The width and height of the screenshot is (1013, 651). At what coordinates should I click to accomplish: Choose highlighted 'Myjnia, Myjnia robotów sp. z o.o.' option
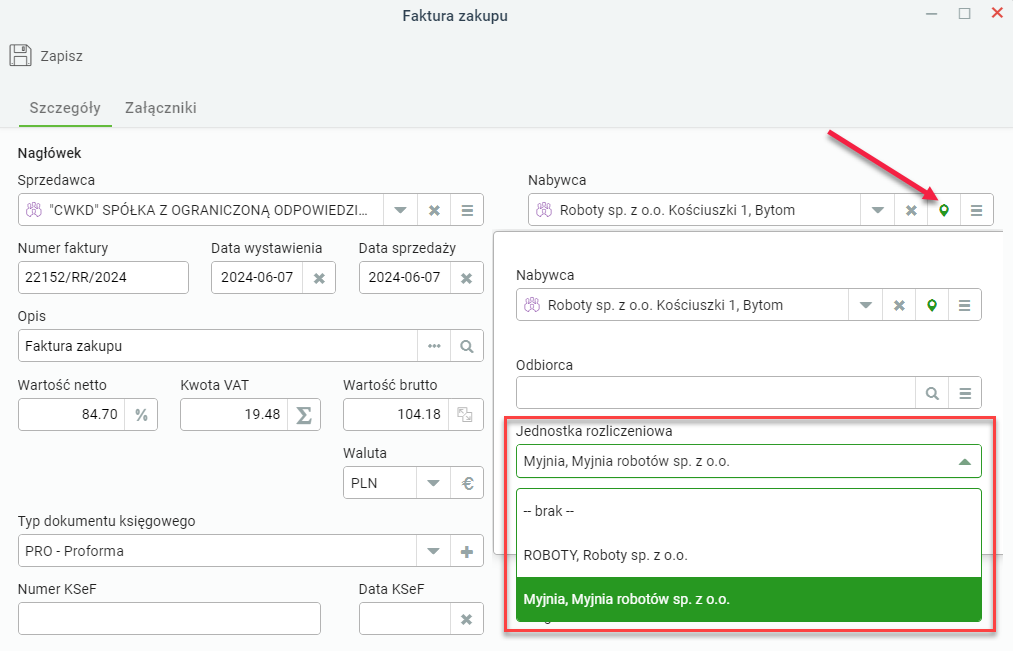[x=749, y=599]
